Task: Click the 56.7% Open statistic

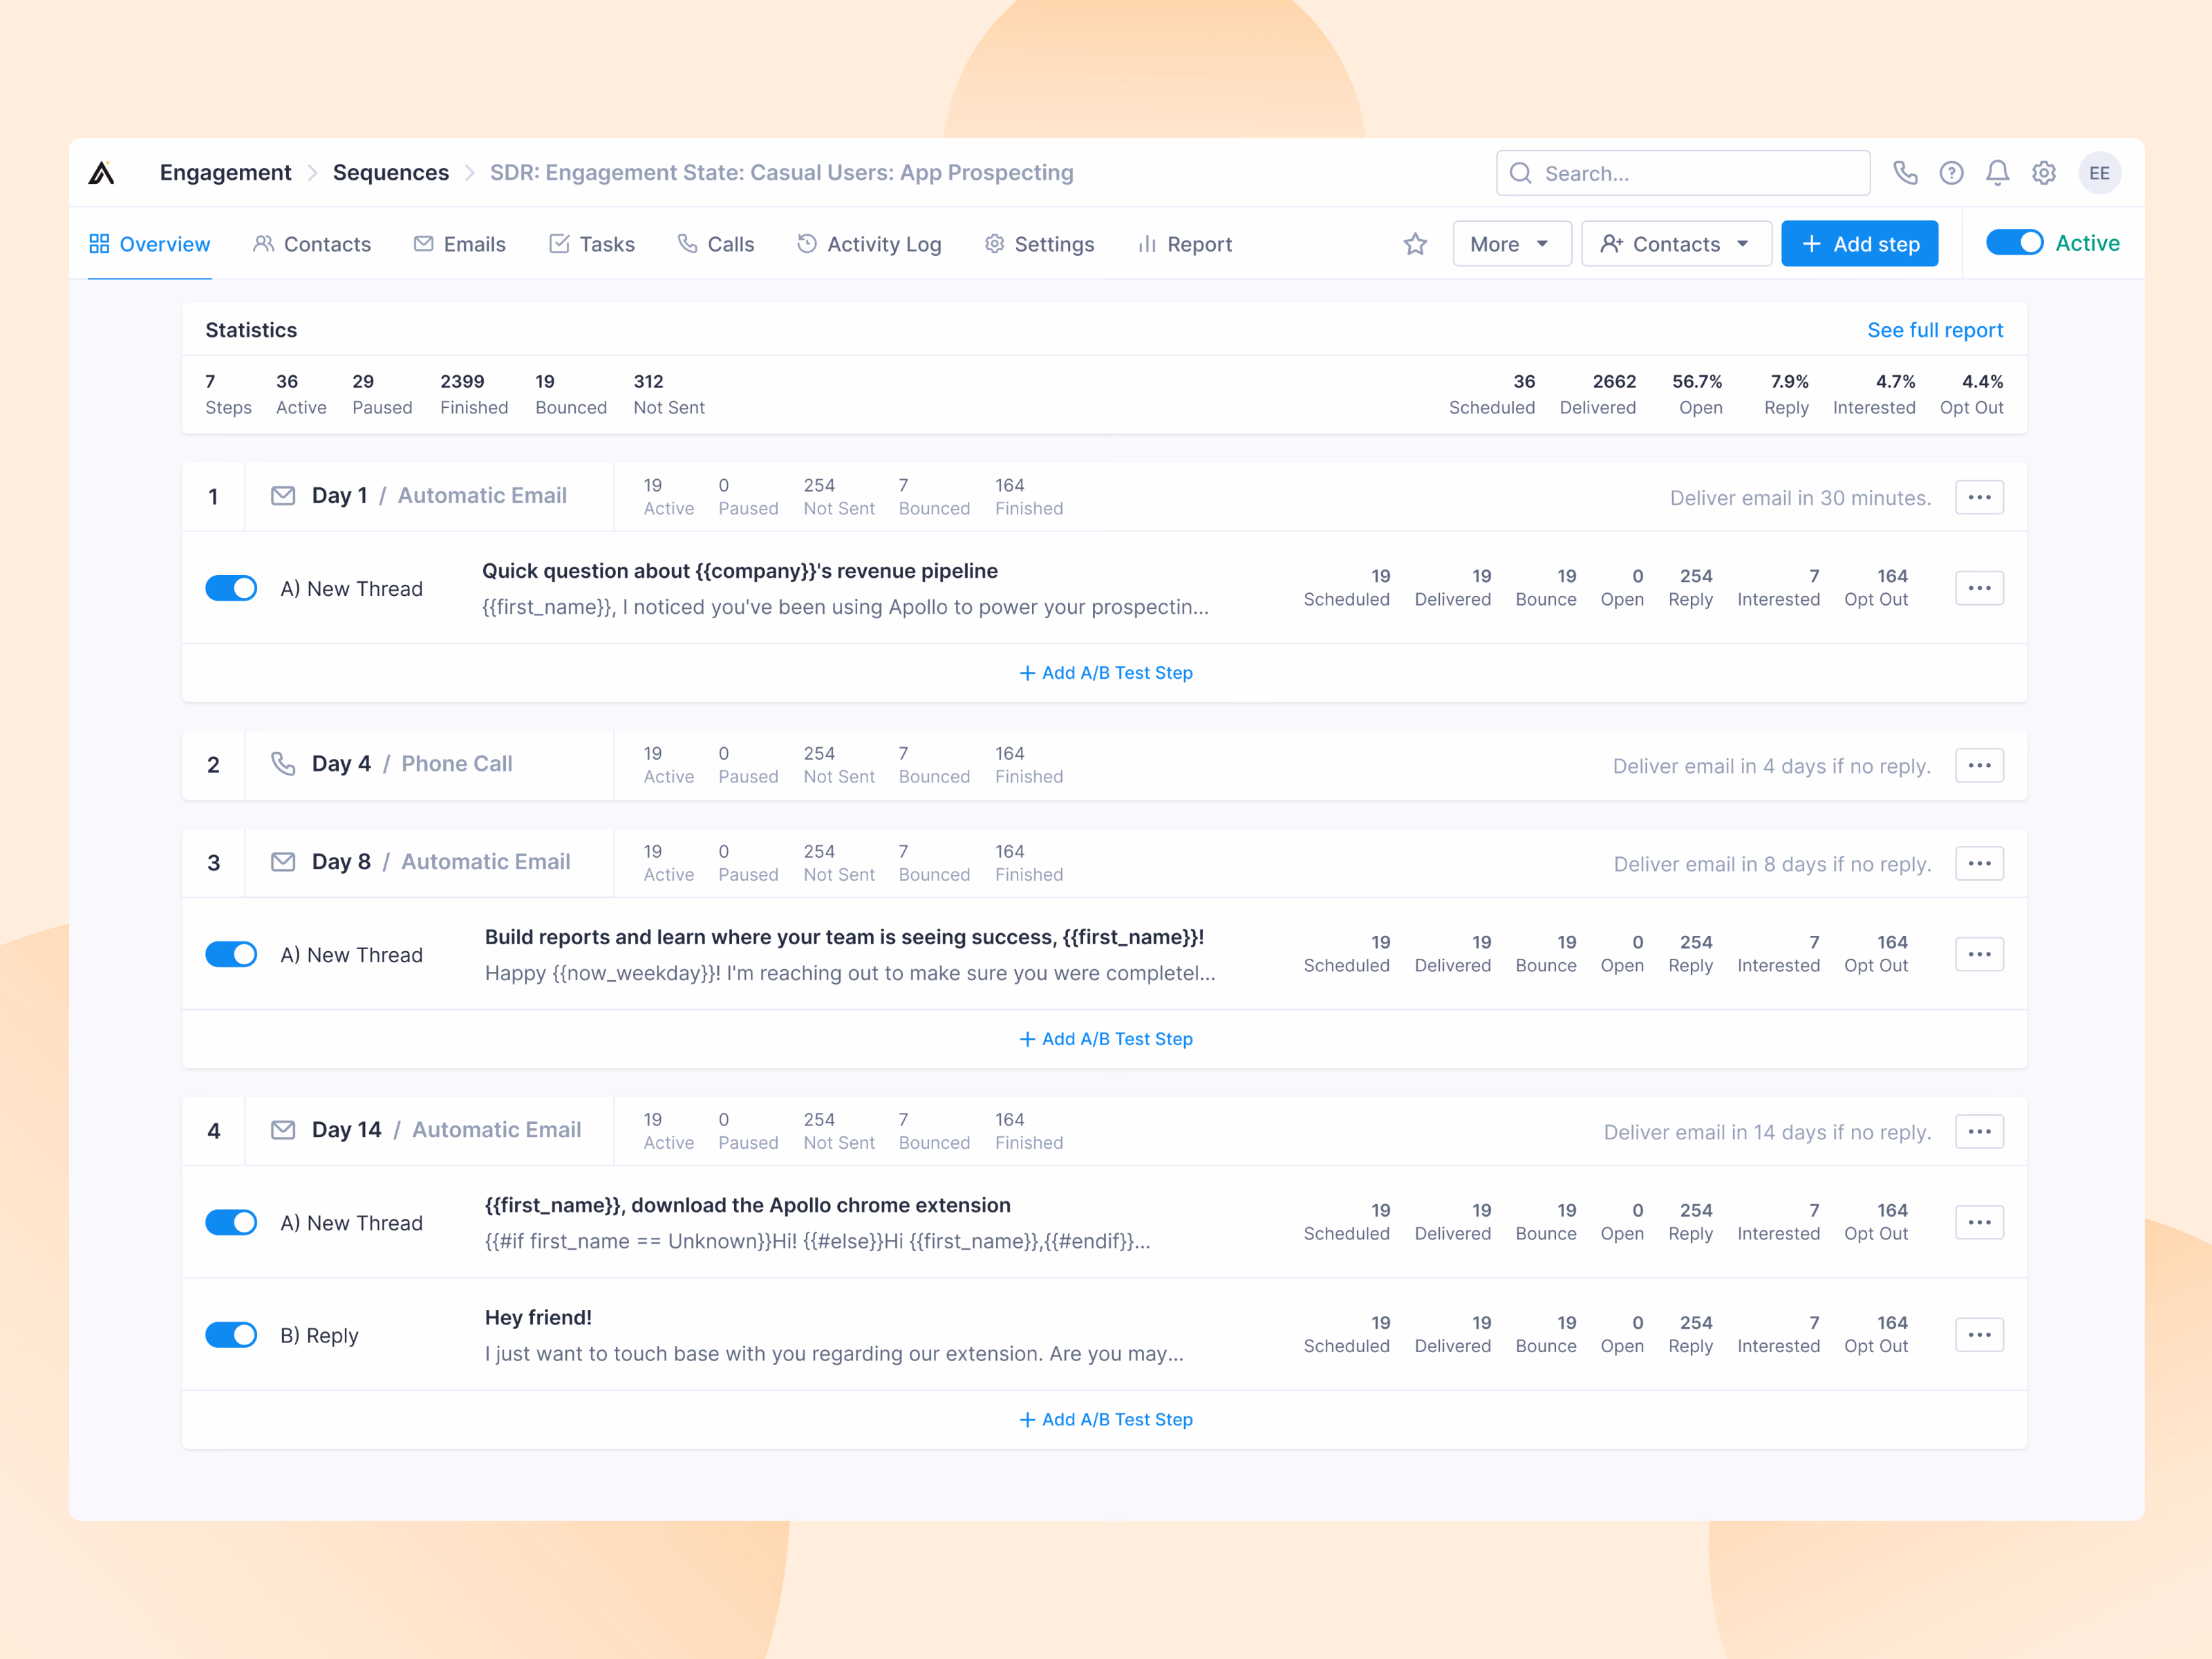Action: (1697, 394)
